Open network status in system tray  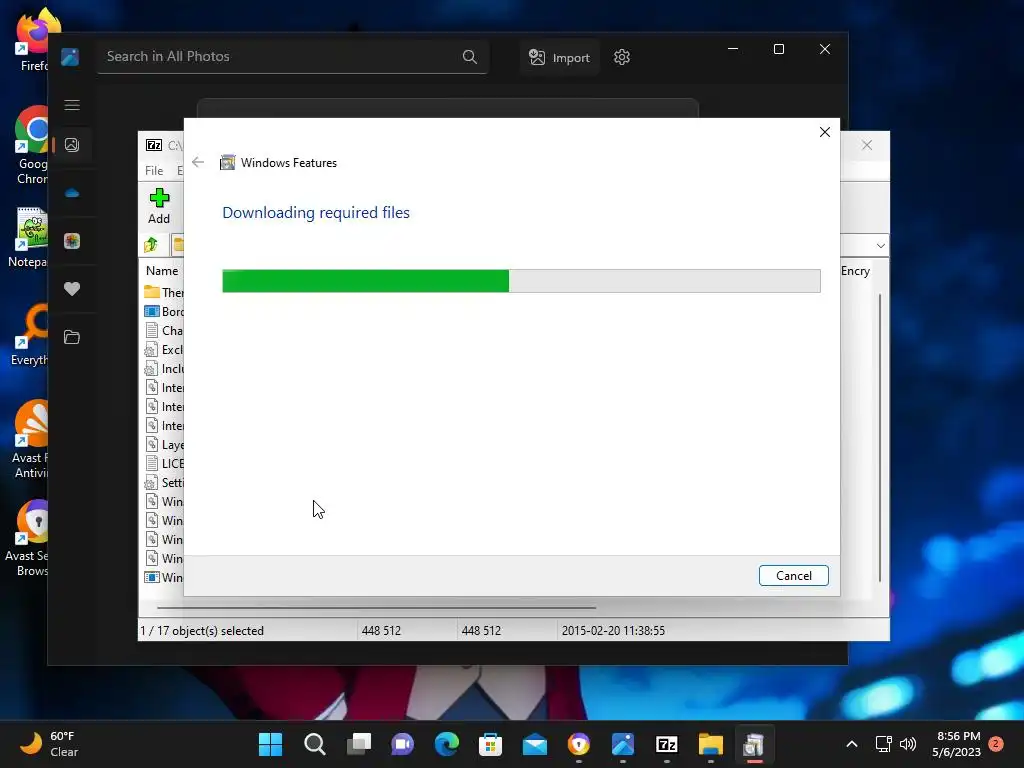[x=883, y=744]
